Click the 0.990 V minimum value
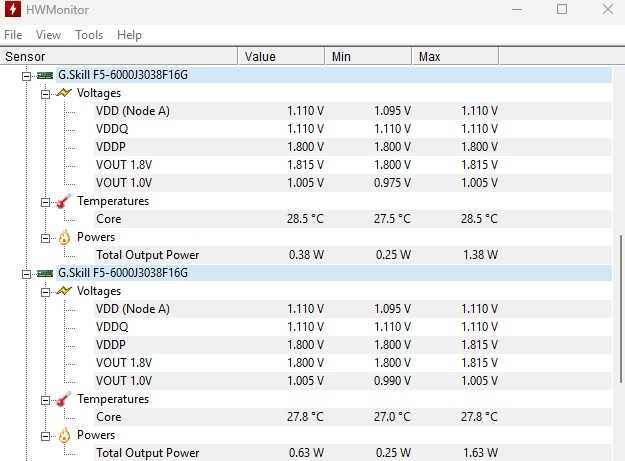 click(392, 381)
